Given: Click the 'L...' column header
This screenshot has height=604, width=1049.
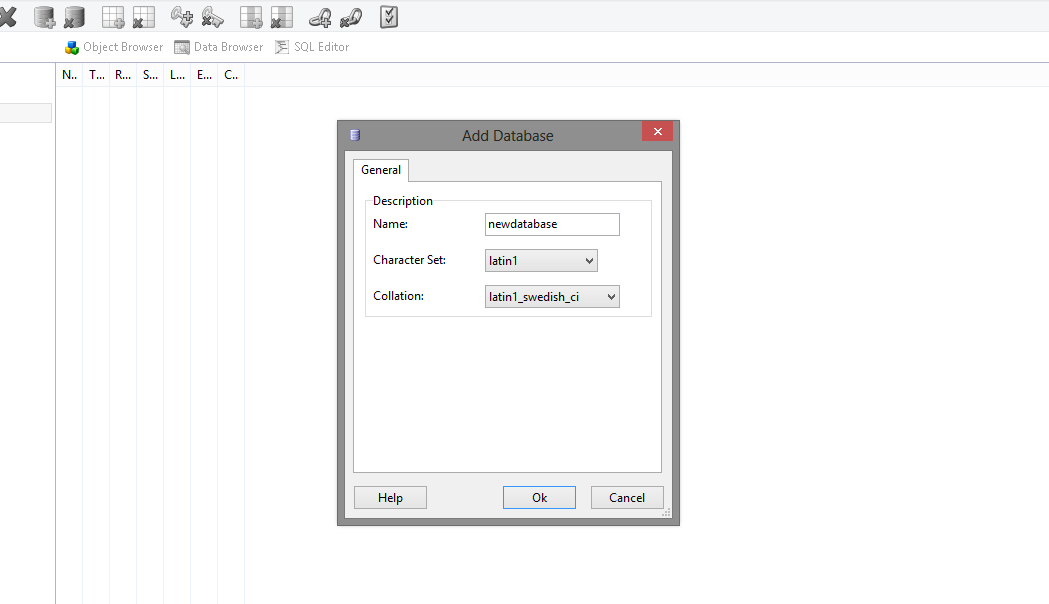Looking at the screenshot, I should pos(177,75).
